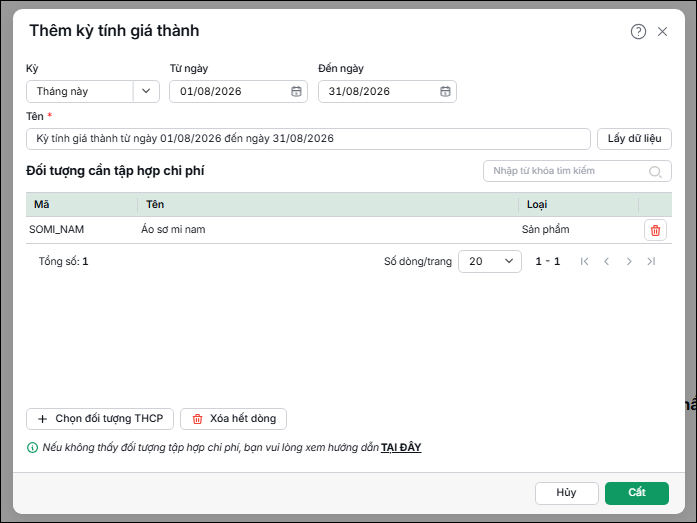This screenshot has height=523, width=697.
Task: Expand the Kỳ dropdown (Tháng này)
Action: point(146,92)
